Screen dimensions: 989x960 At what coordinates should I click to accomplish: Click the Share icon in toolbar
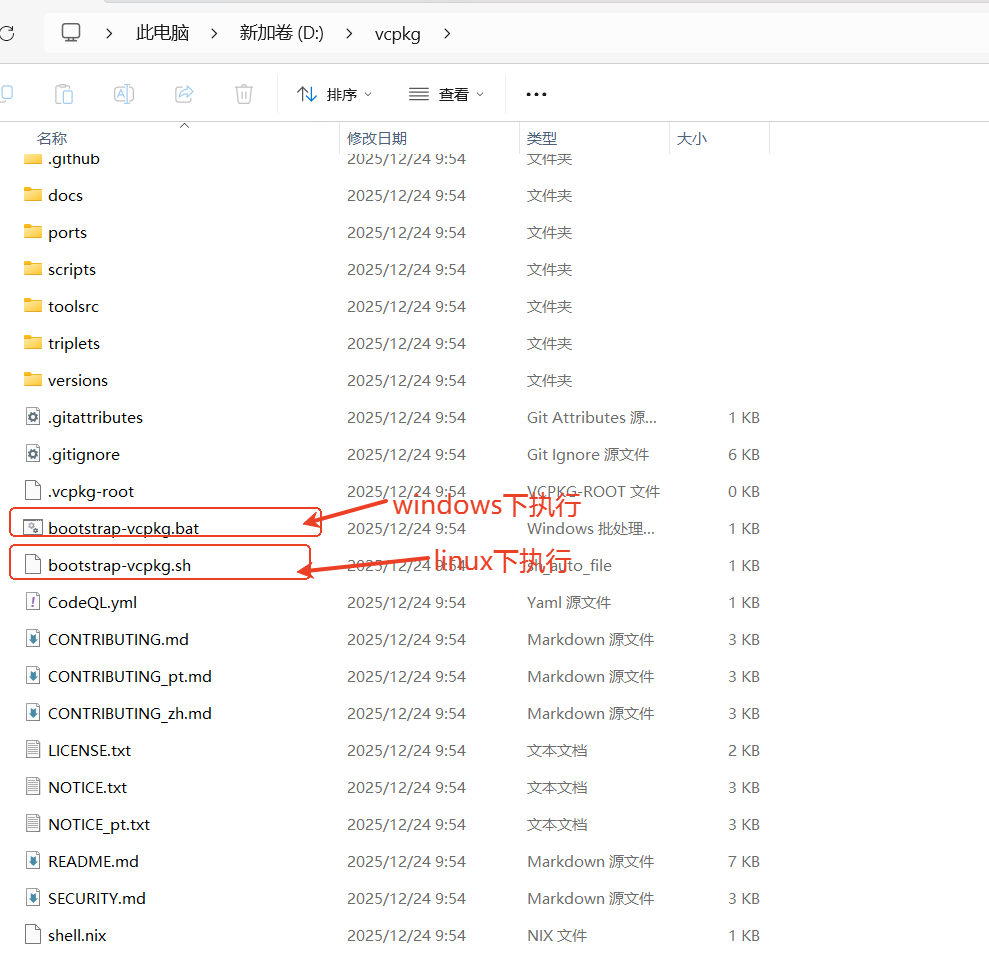pyautogui.click(x=184, y=94)
